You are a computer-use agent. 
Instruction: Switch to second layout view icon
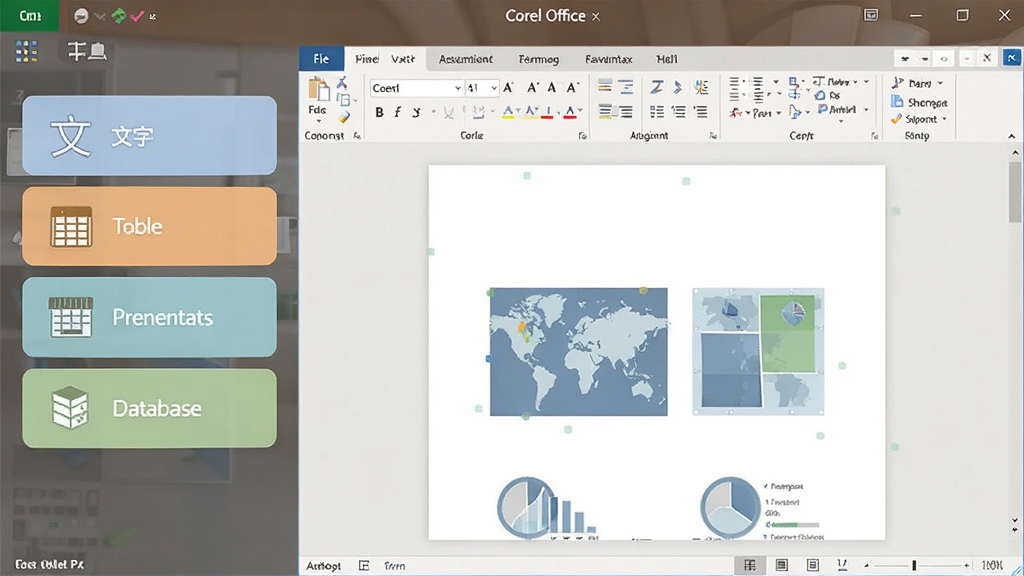(782, 565)
